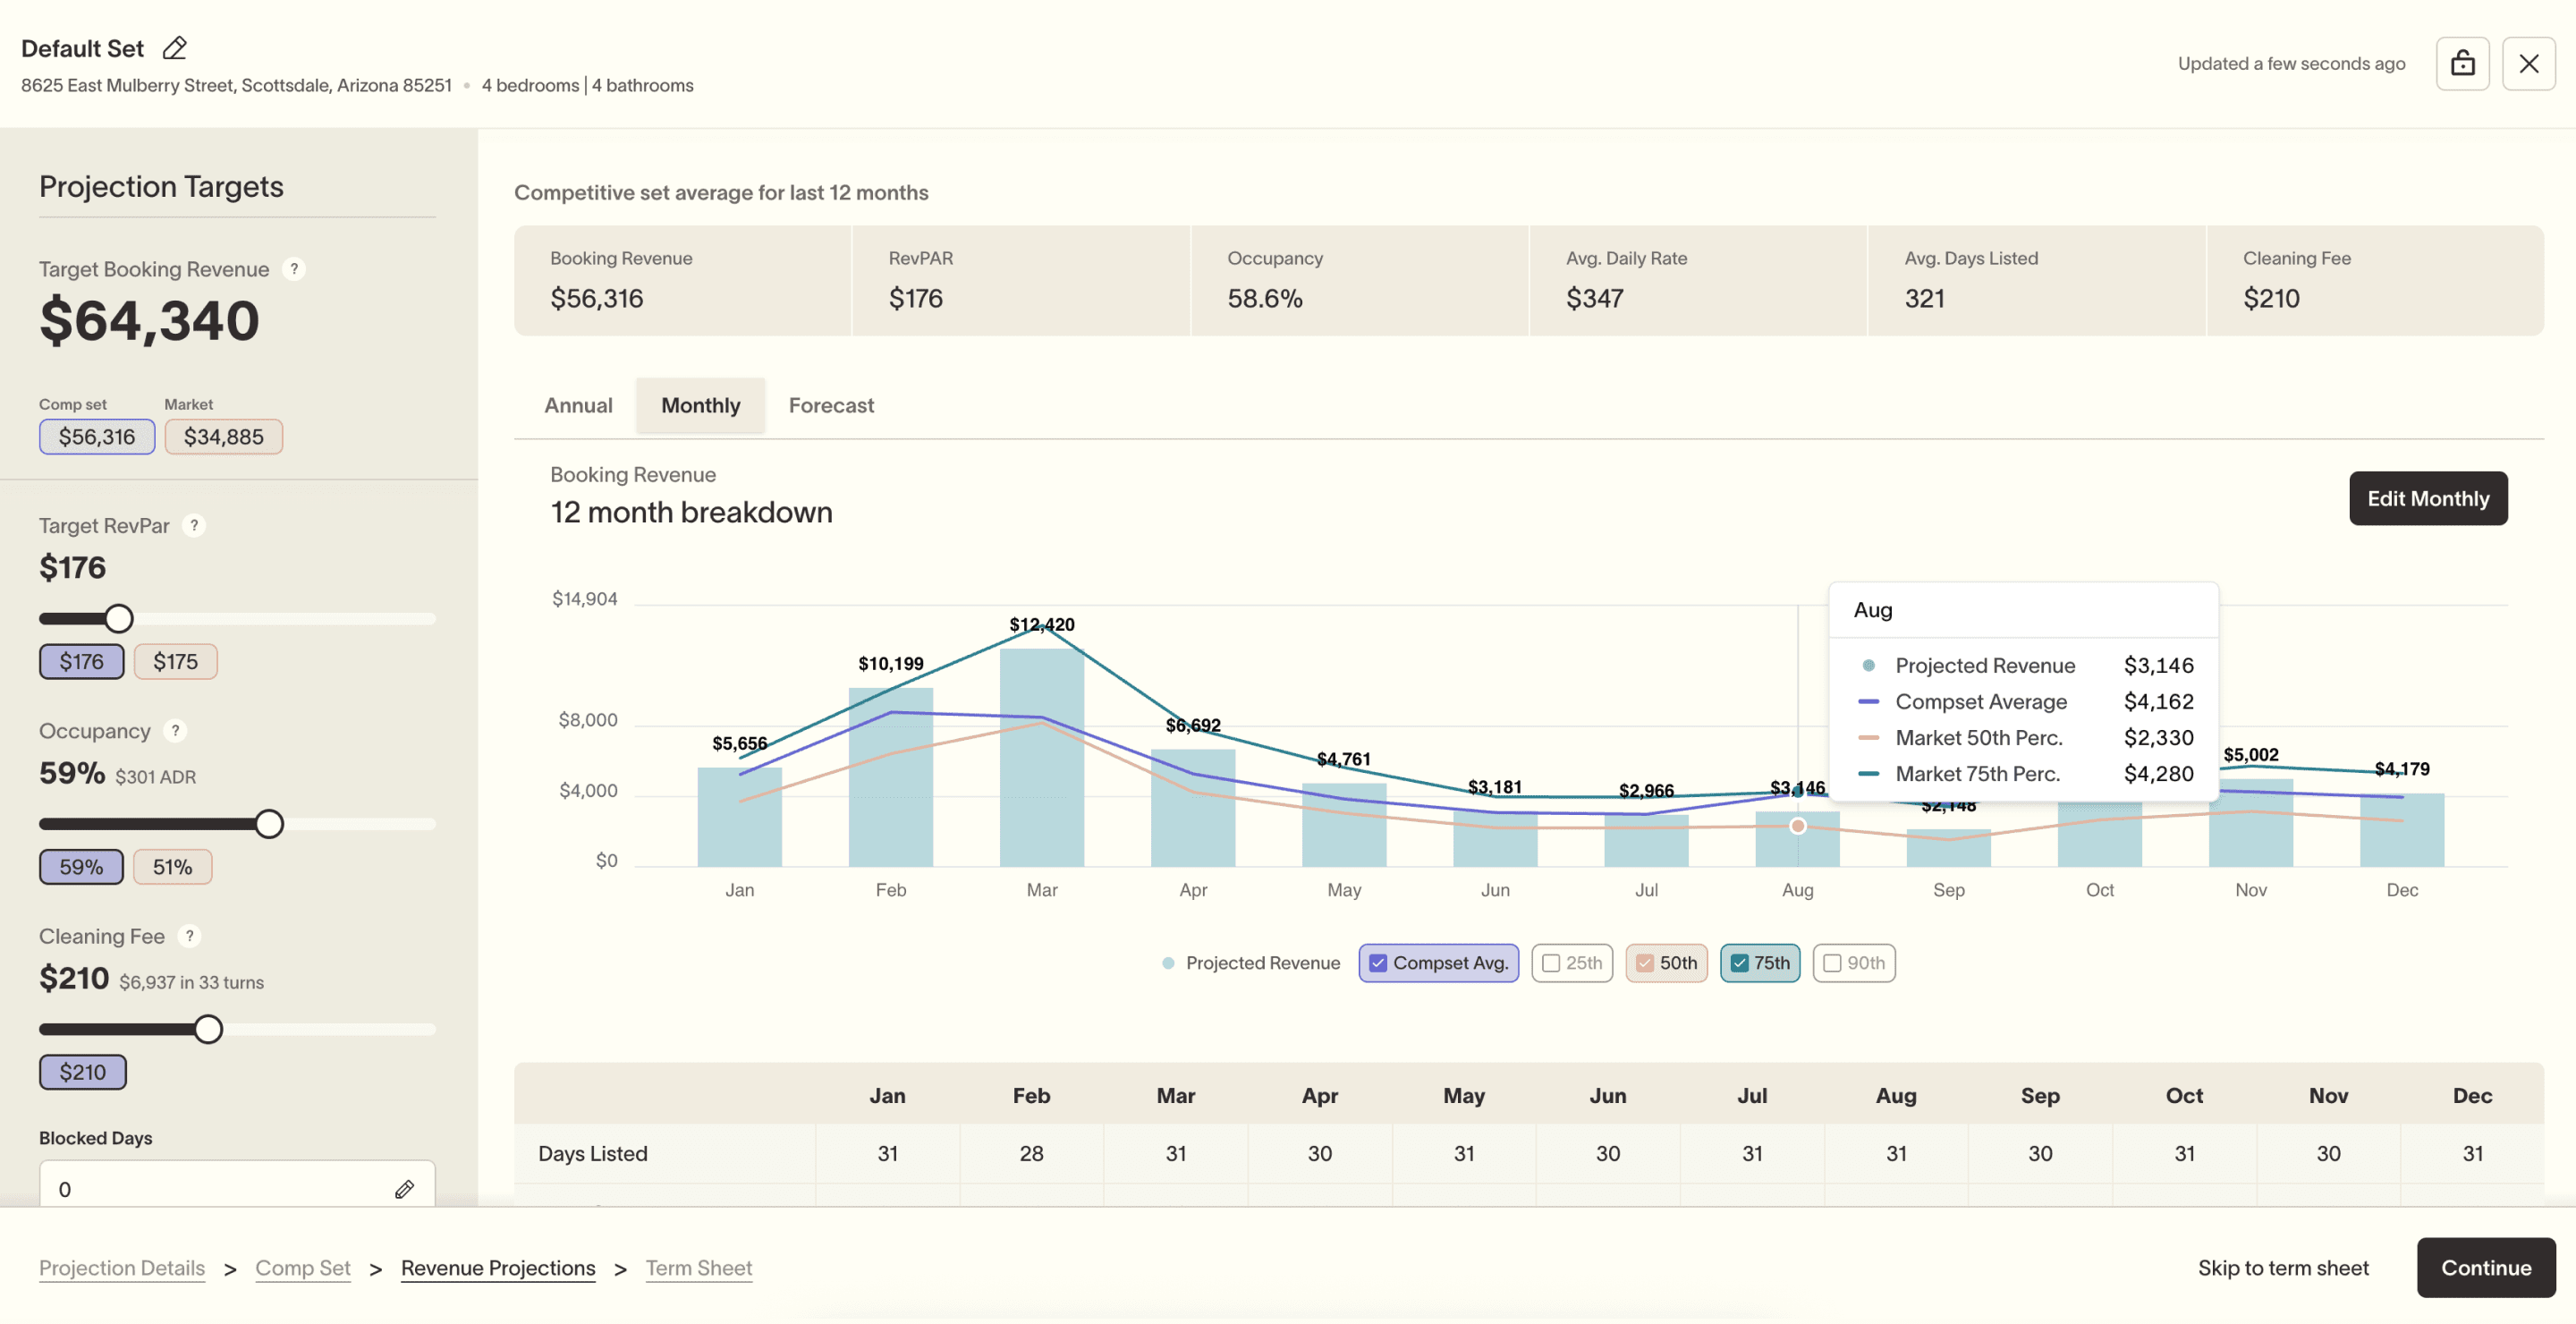Image resolution: width=2576 pixels, height=1324 pixels.
Task: Click Skip to term sheet
Action: (x=2283, y=1268)
